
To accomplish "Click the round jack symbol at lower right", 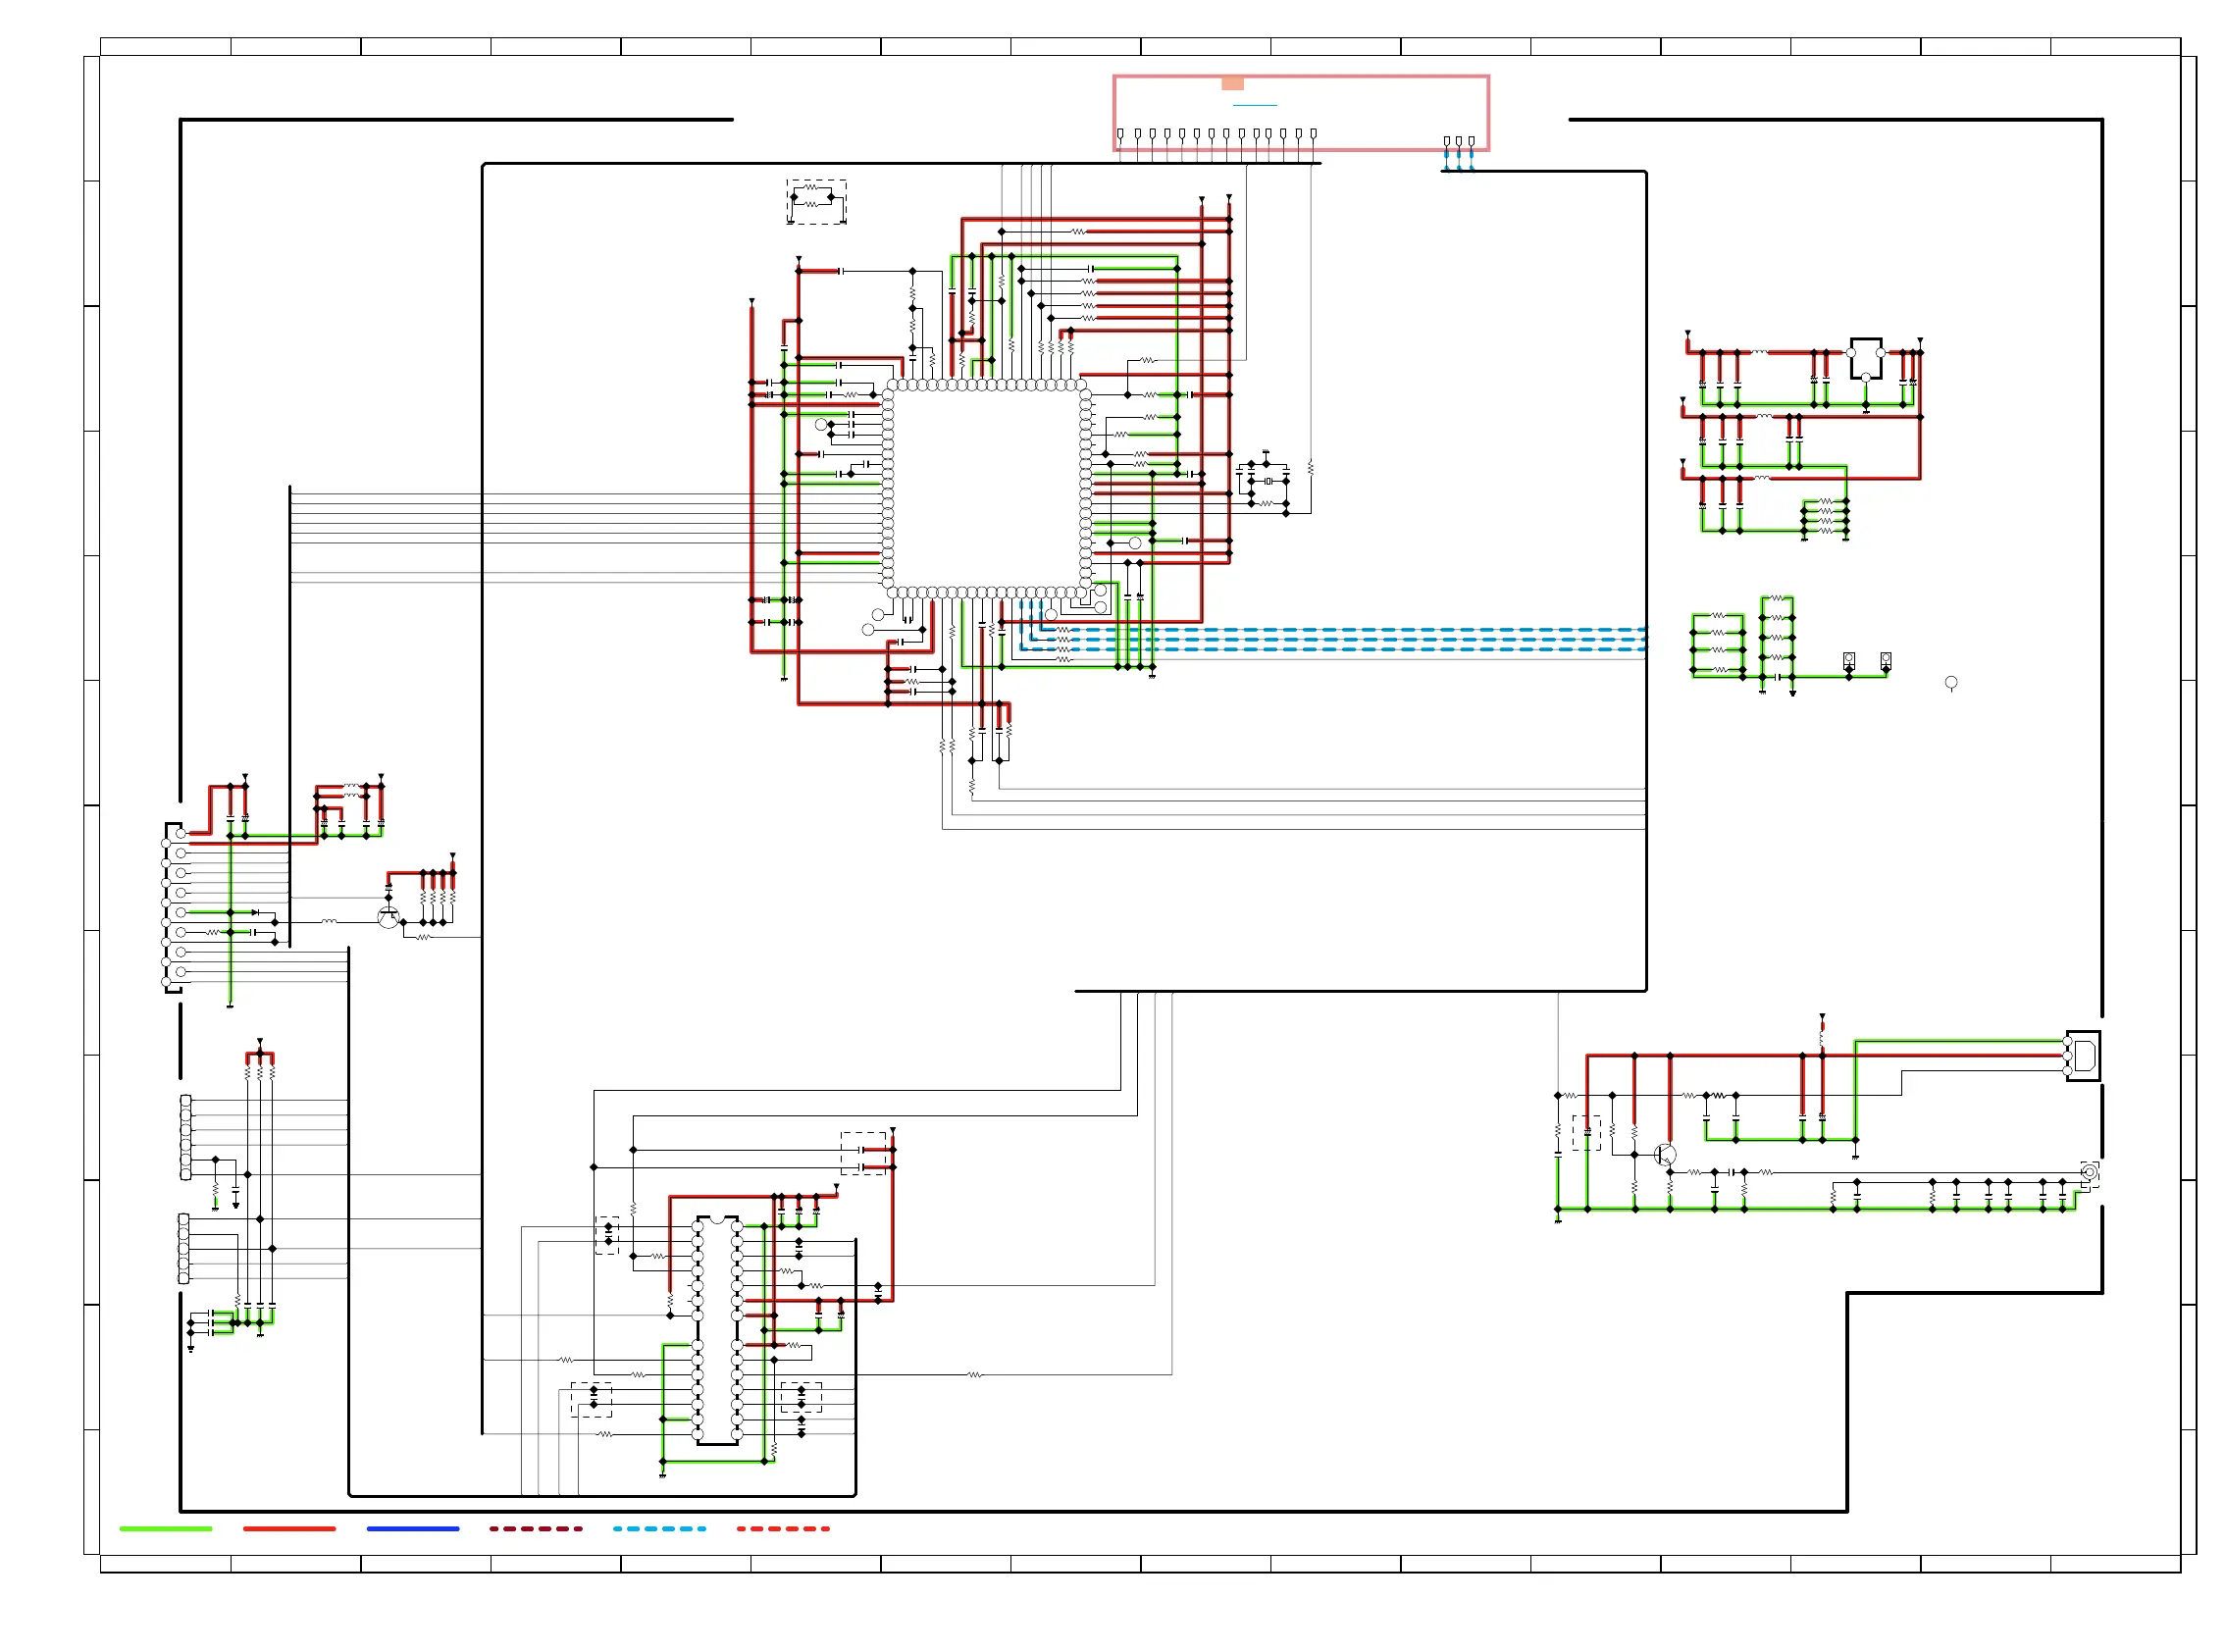I will [x=2088, y=1172].
